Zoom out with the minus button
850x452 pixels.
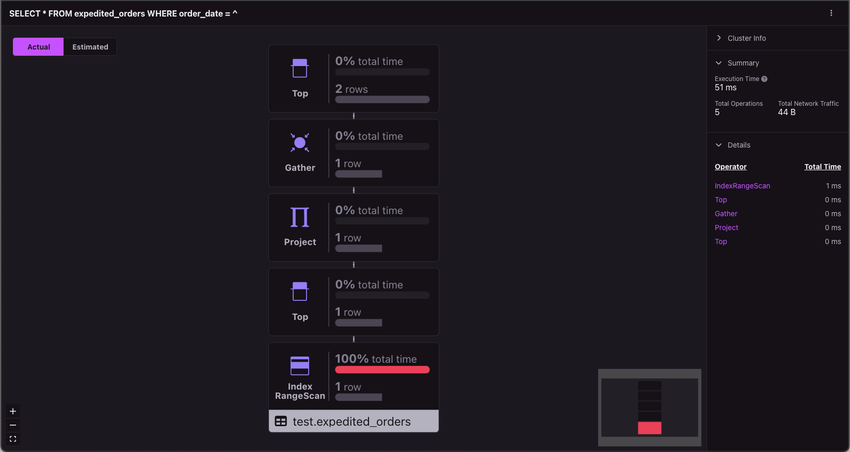point(13,425)
